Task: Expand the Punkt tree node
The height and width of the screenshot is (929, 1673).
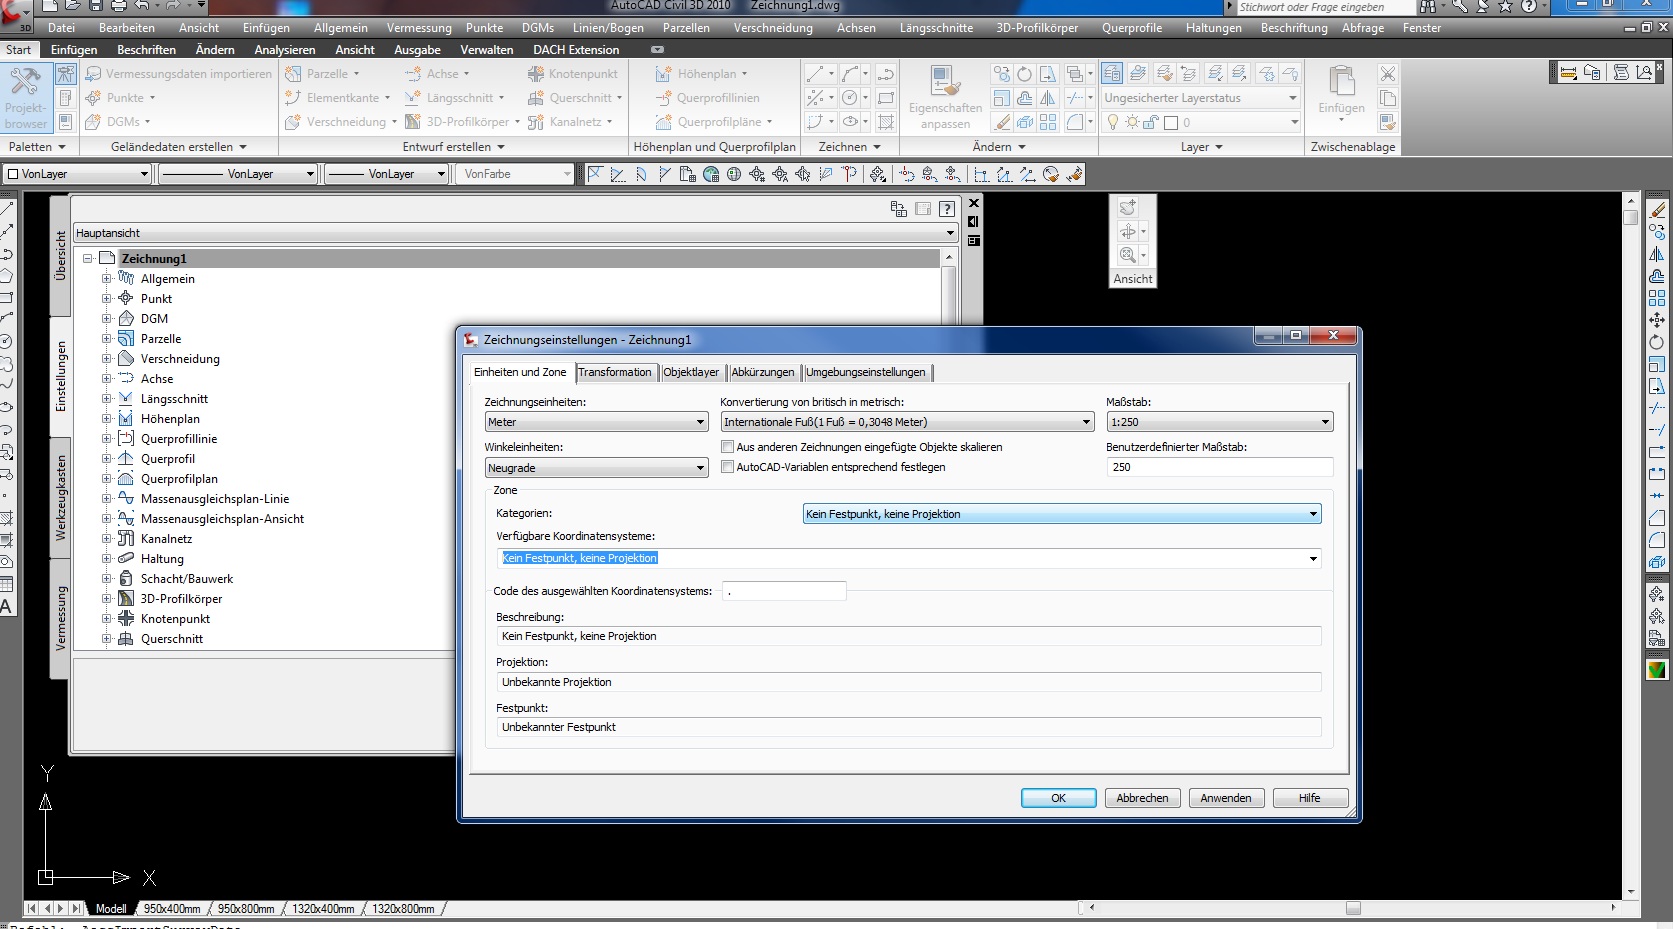Action: 106,298
